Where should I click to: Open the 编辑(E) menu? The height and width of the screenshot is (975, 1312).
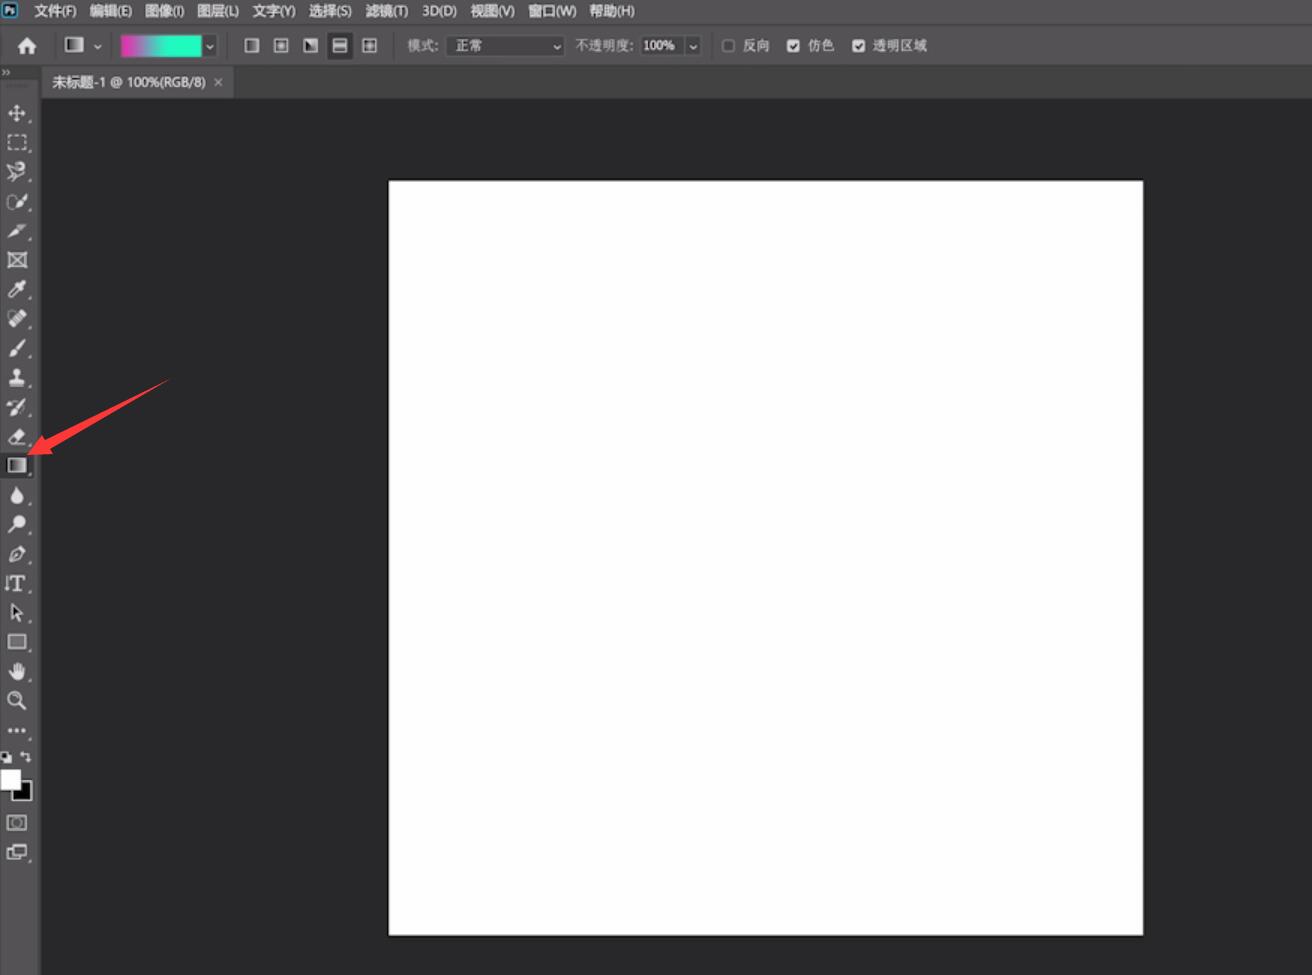[x=110, y=11]
